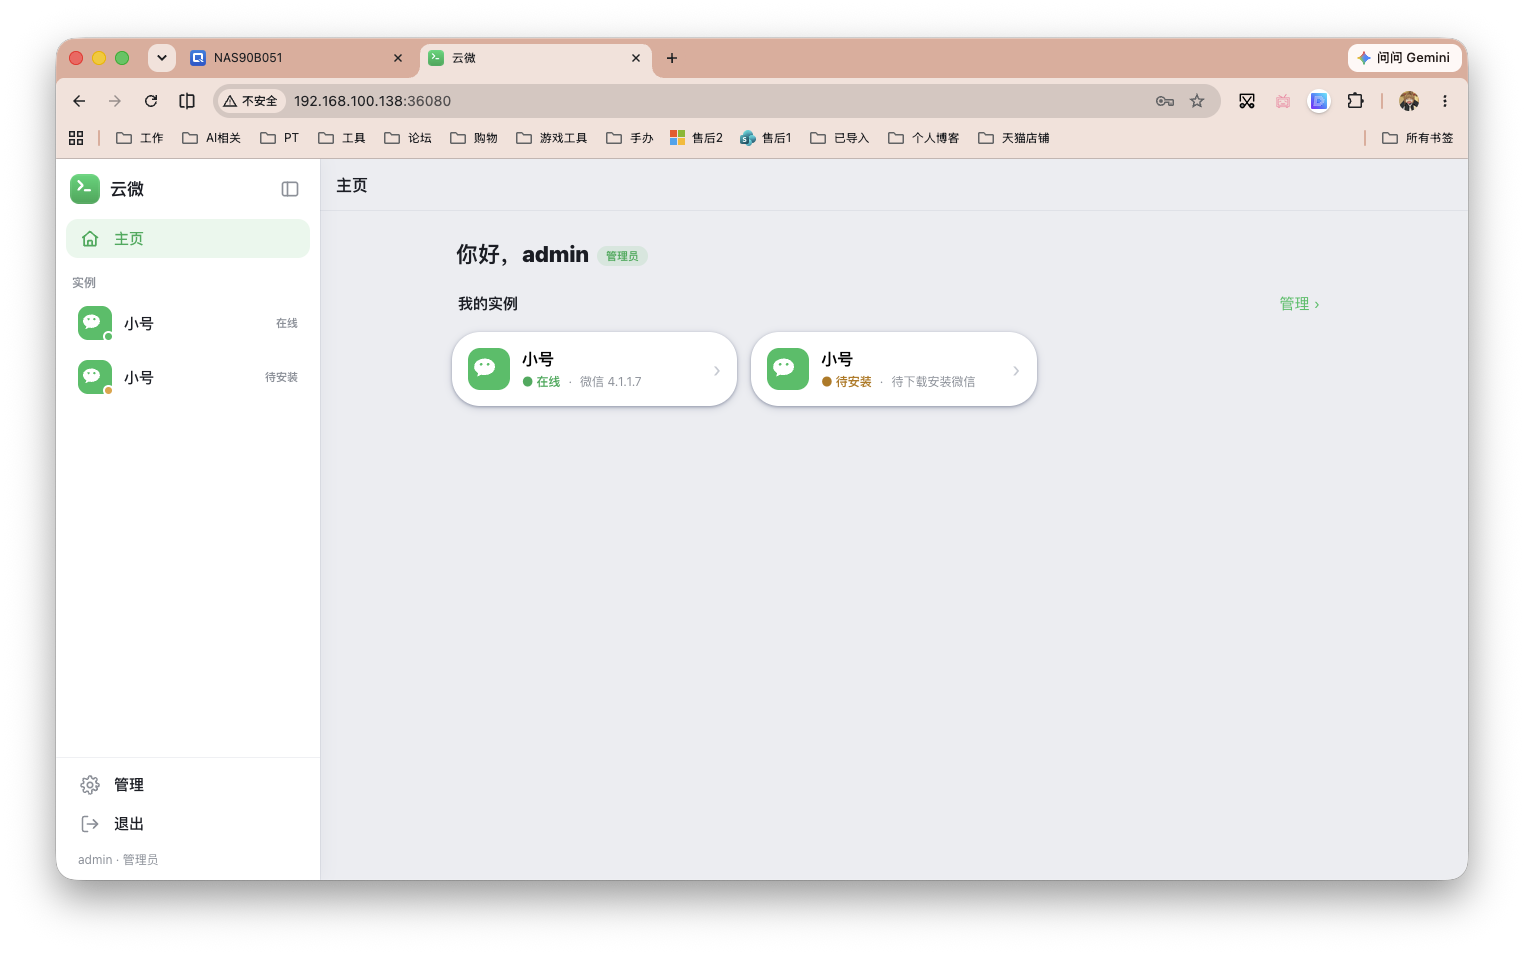The height and width of the screenshot is (954, 1524).
Task: Open the 小号 card pending WeChat install
Action: (894, 369)
